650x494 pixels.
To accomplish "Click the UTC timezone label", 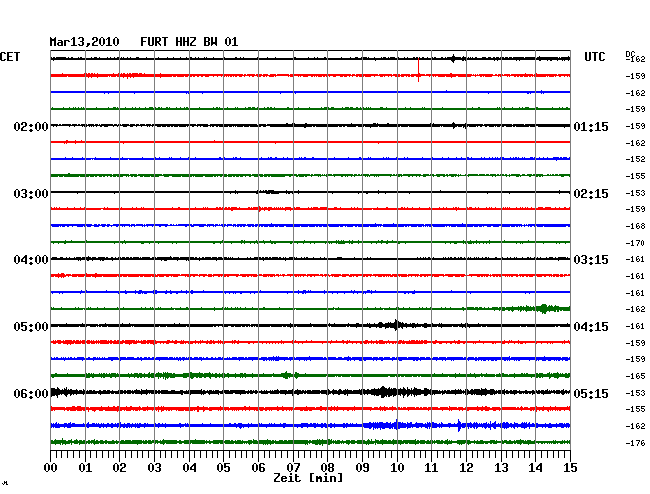I will click(x=594, y=57).
